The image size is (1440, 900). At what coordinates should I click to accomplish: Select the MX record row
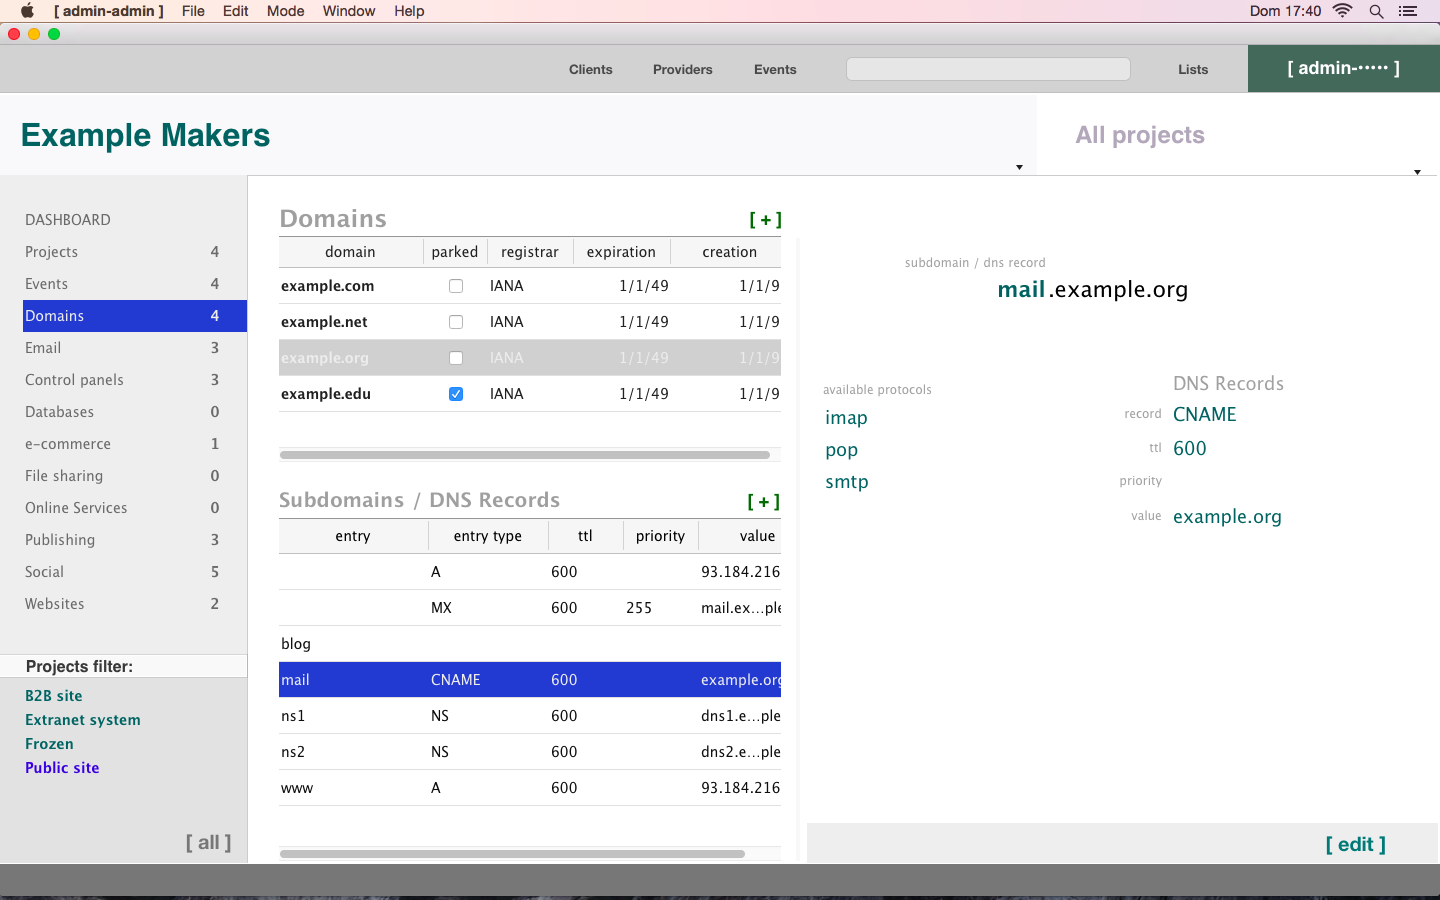(530, 608)
